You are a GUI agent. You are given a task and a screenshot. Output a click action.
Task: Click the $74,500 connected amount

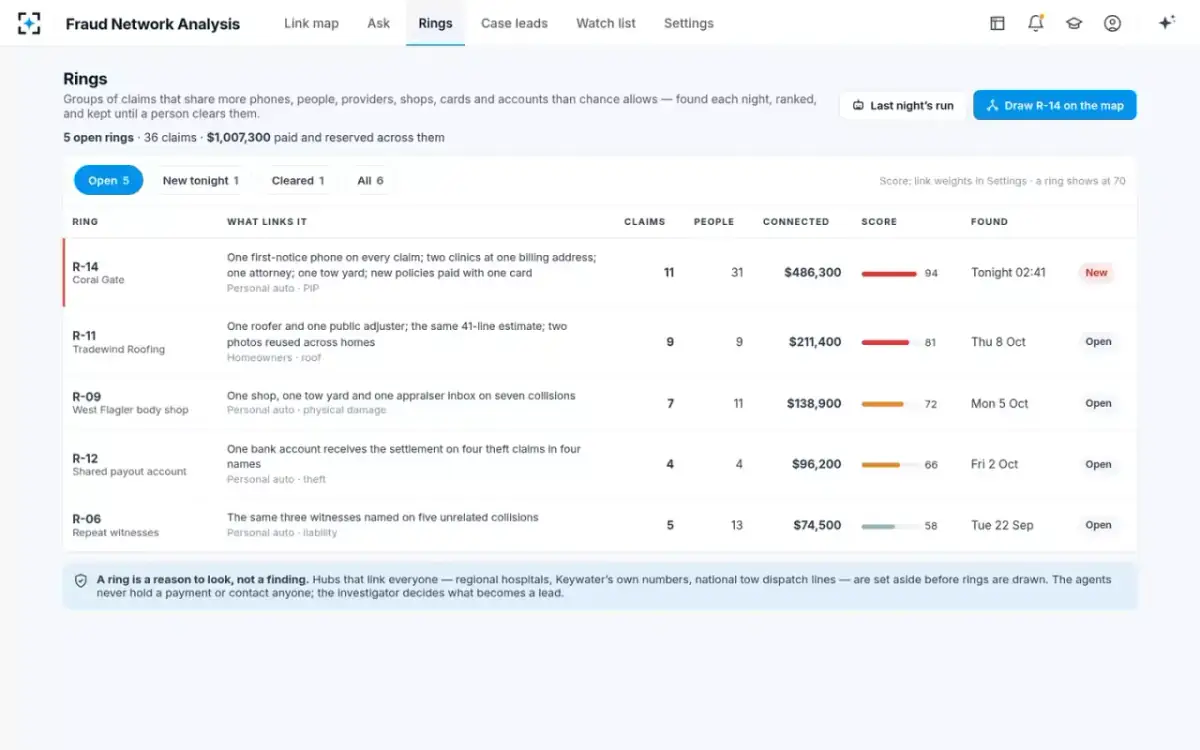coord(817,526)
